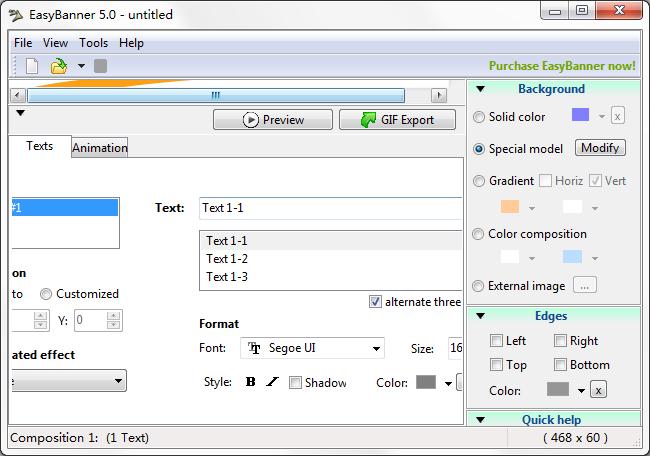Switch to the Texts tab
This screenshot has height=456, width=650.
(x=39, y=146)
